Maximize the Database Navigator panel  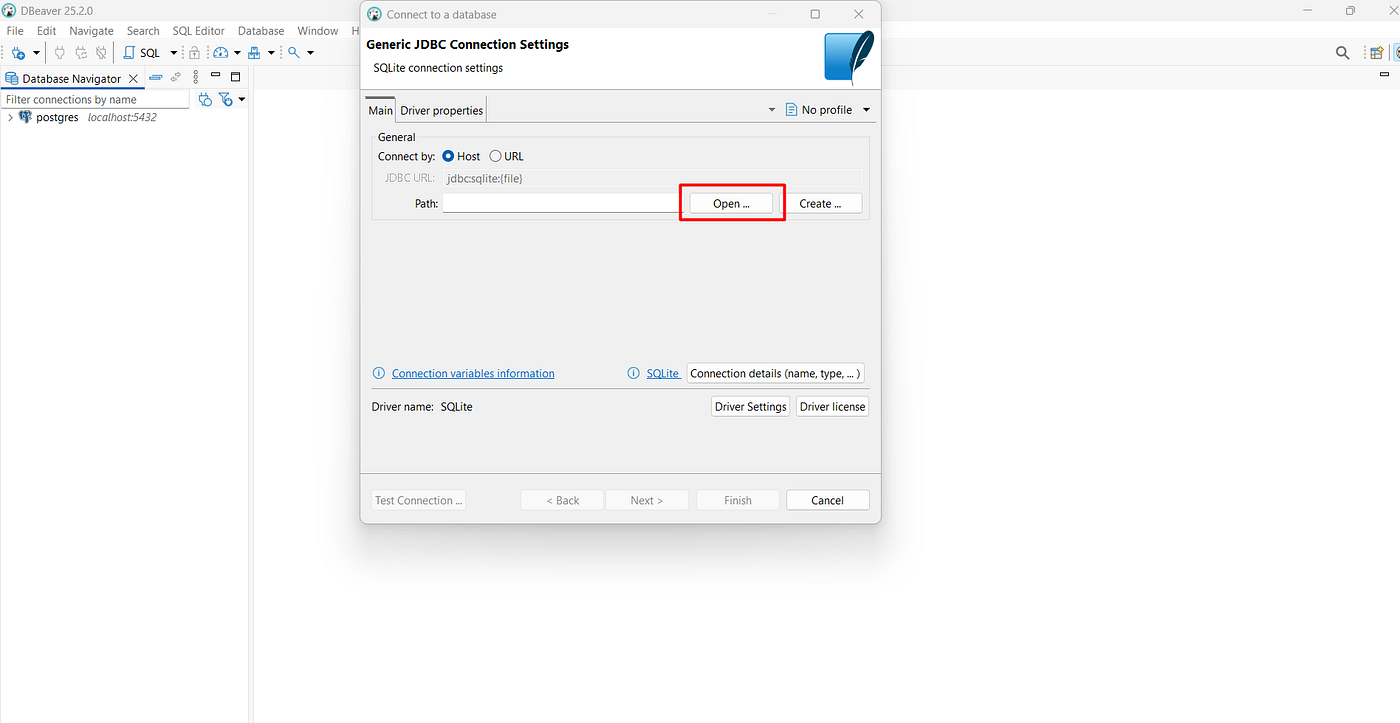[x=236, y=77]
